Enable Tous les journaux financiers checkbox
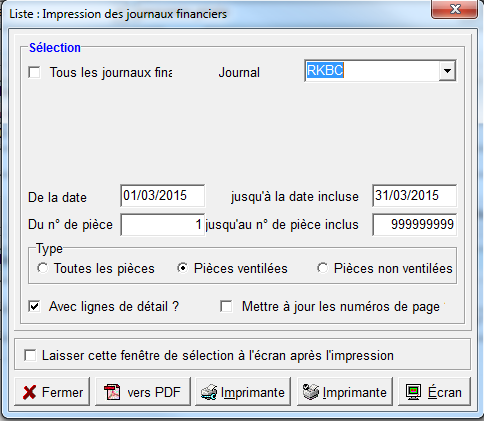The image size is (484, 421). coord(34,72)
